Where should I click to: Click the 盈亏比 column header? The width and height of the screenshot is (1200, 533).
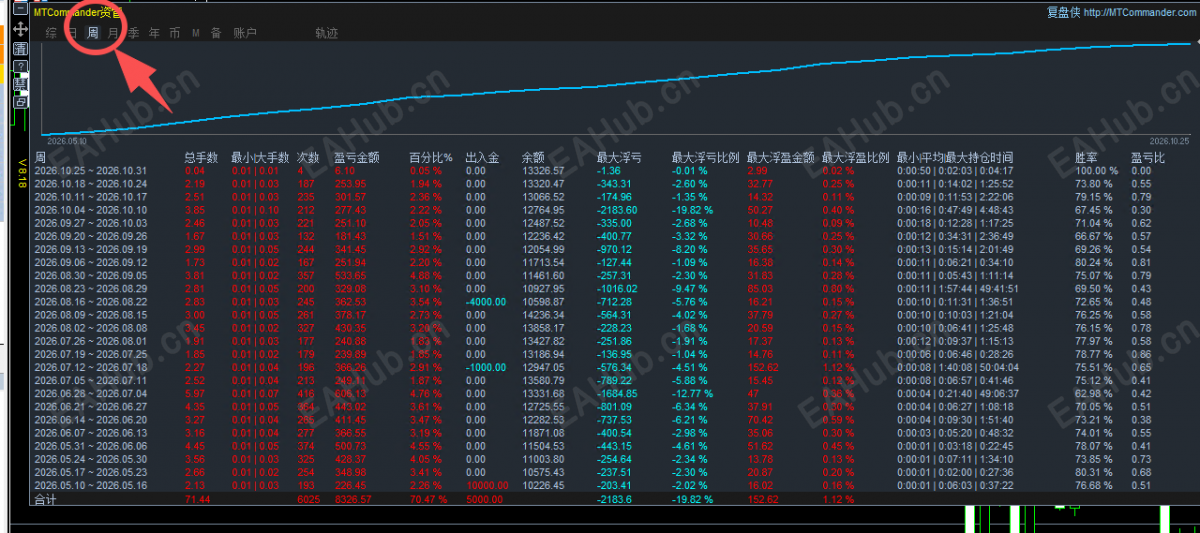tap(1148, 158)
